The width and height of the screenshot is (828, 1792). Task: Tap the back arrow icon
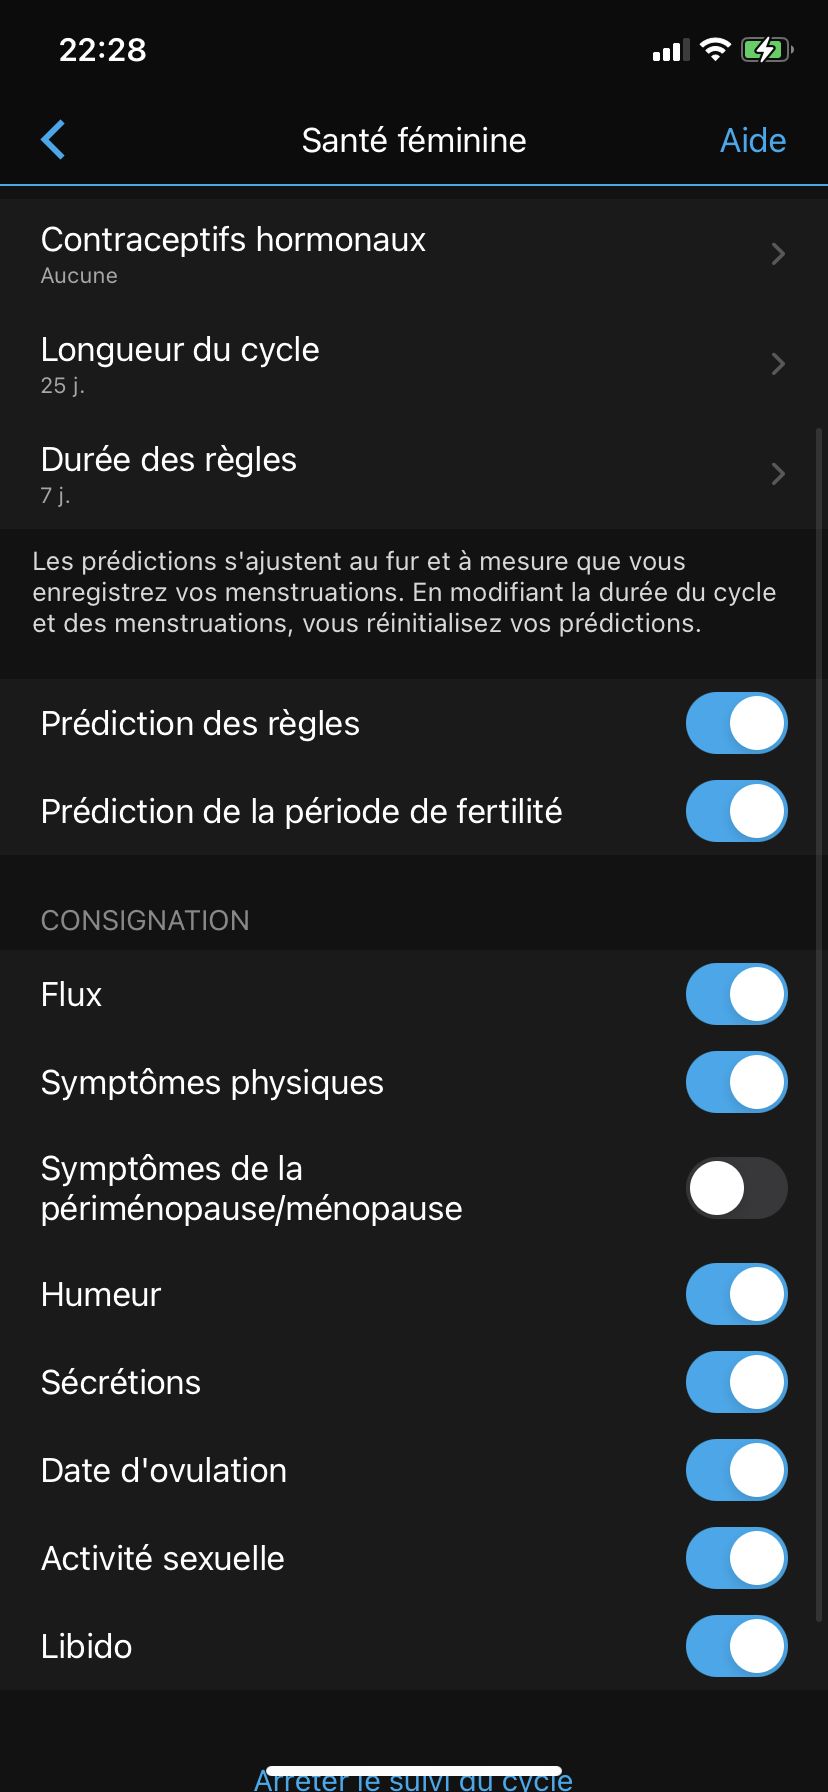(54, 140)
